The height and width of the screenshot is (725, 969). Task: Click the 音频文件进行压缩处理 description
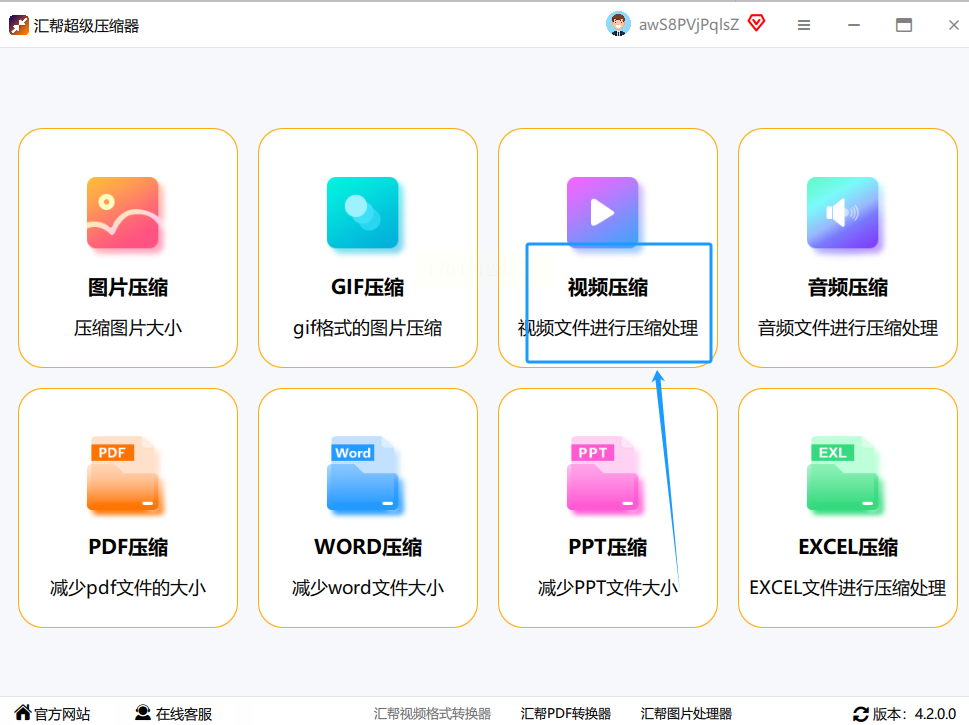pyautogui.click(x=848, y=328)
